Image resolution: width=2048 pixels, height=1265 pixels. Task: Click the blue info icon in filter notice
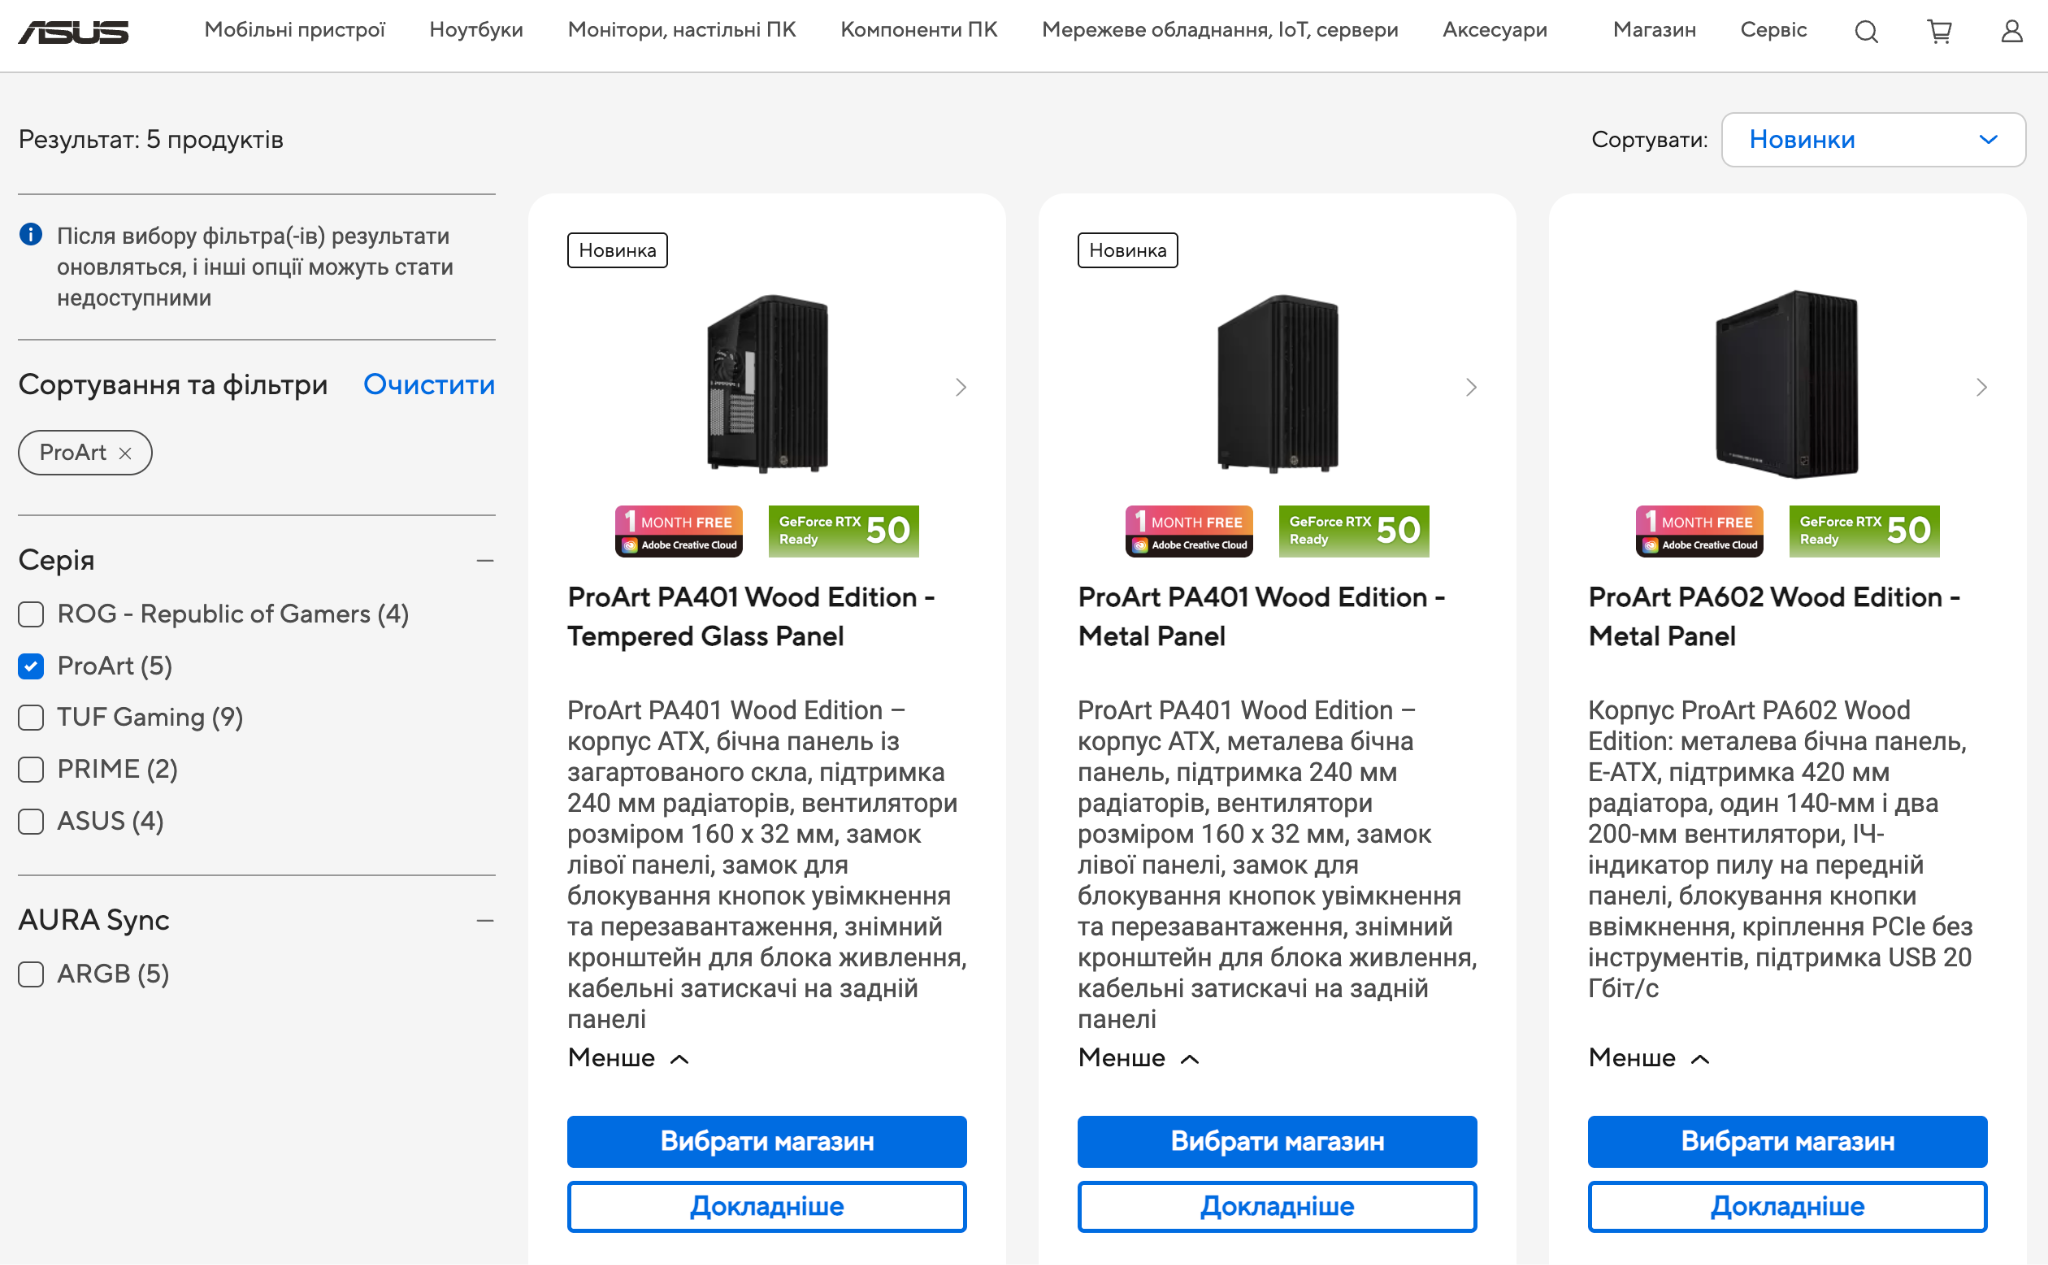pos(31,235)
